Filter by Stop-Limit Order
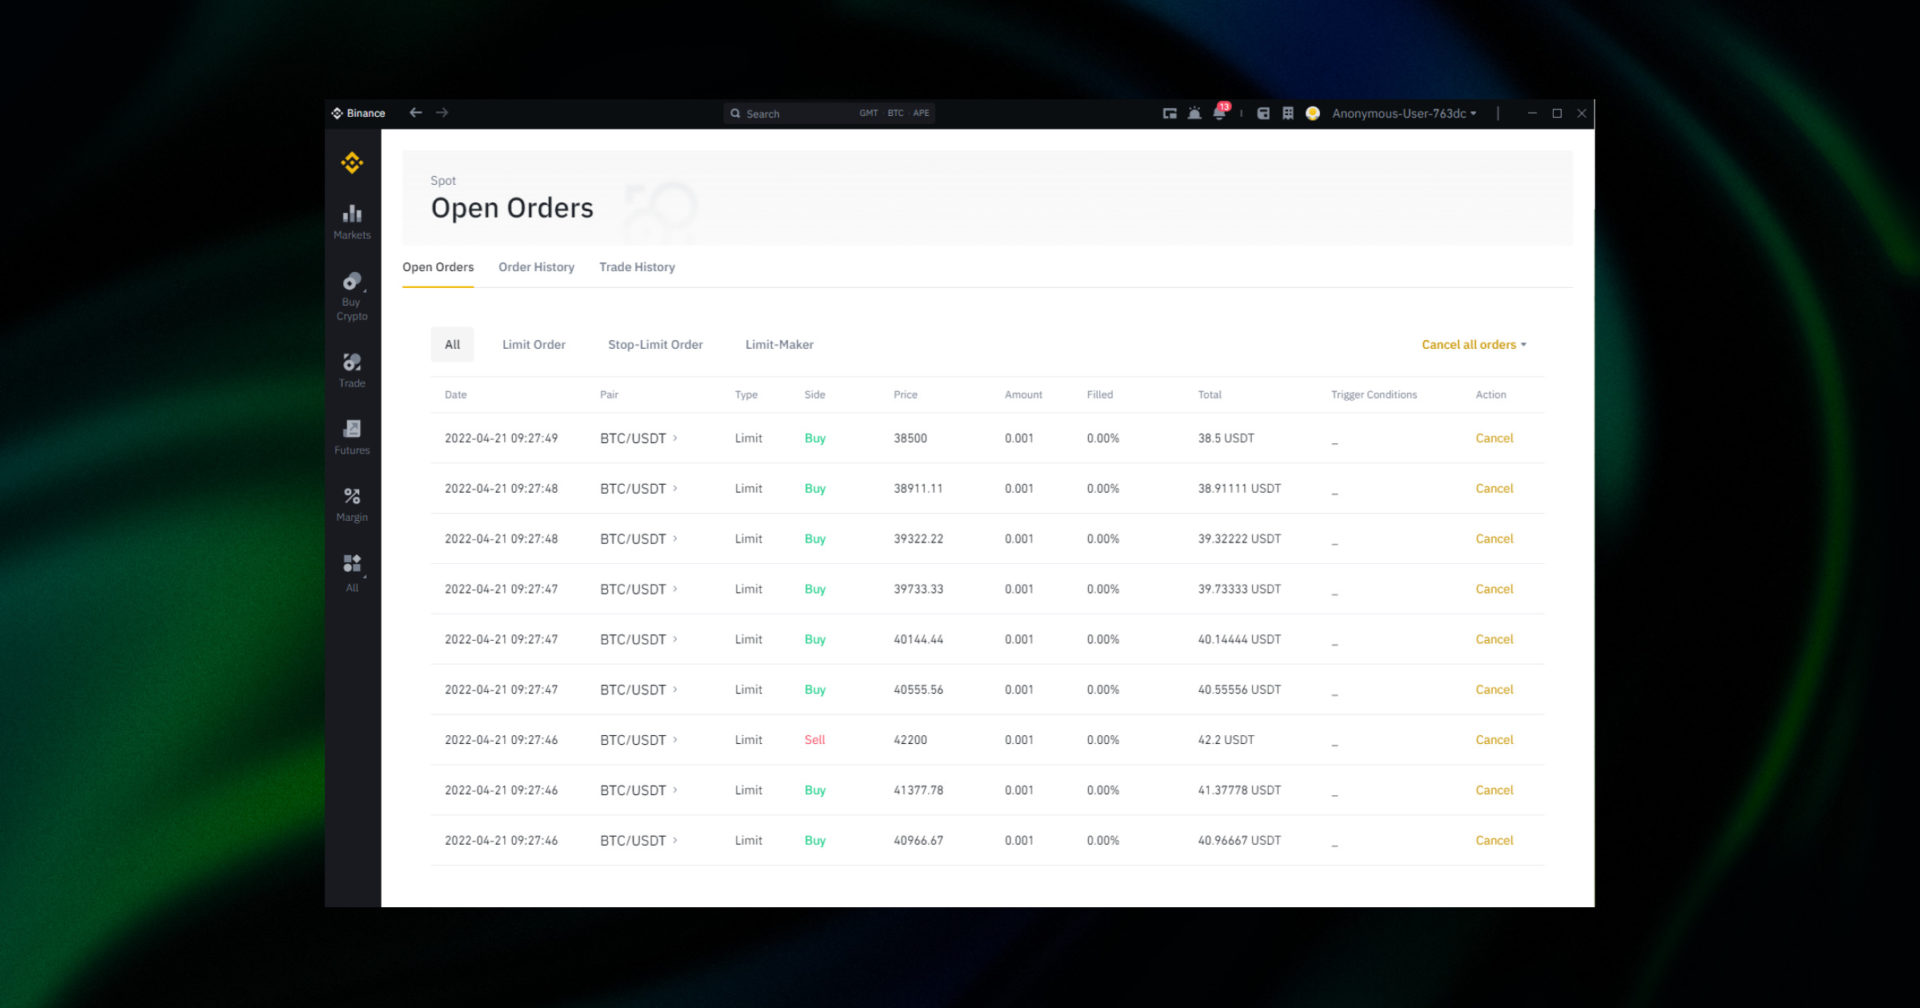This screenshot has width=1920, height=1008. click(x=655, y=345)
